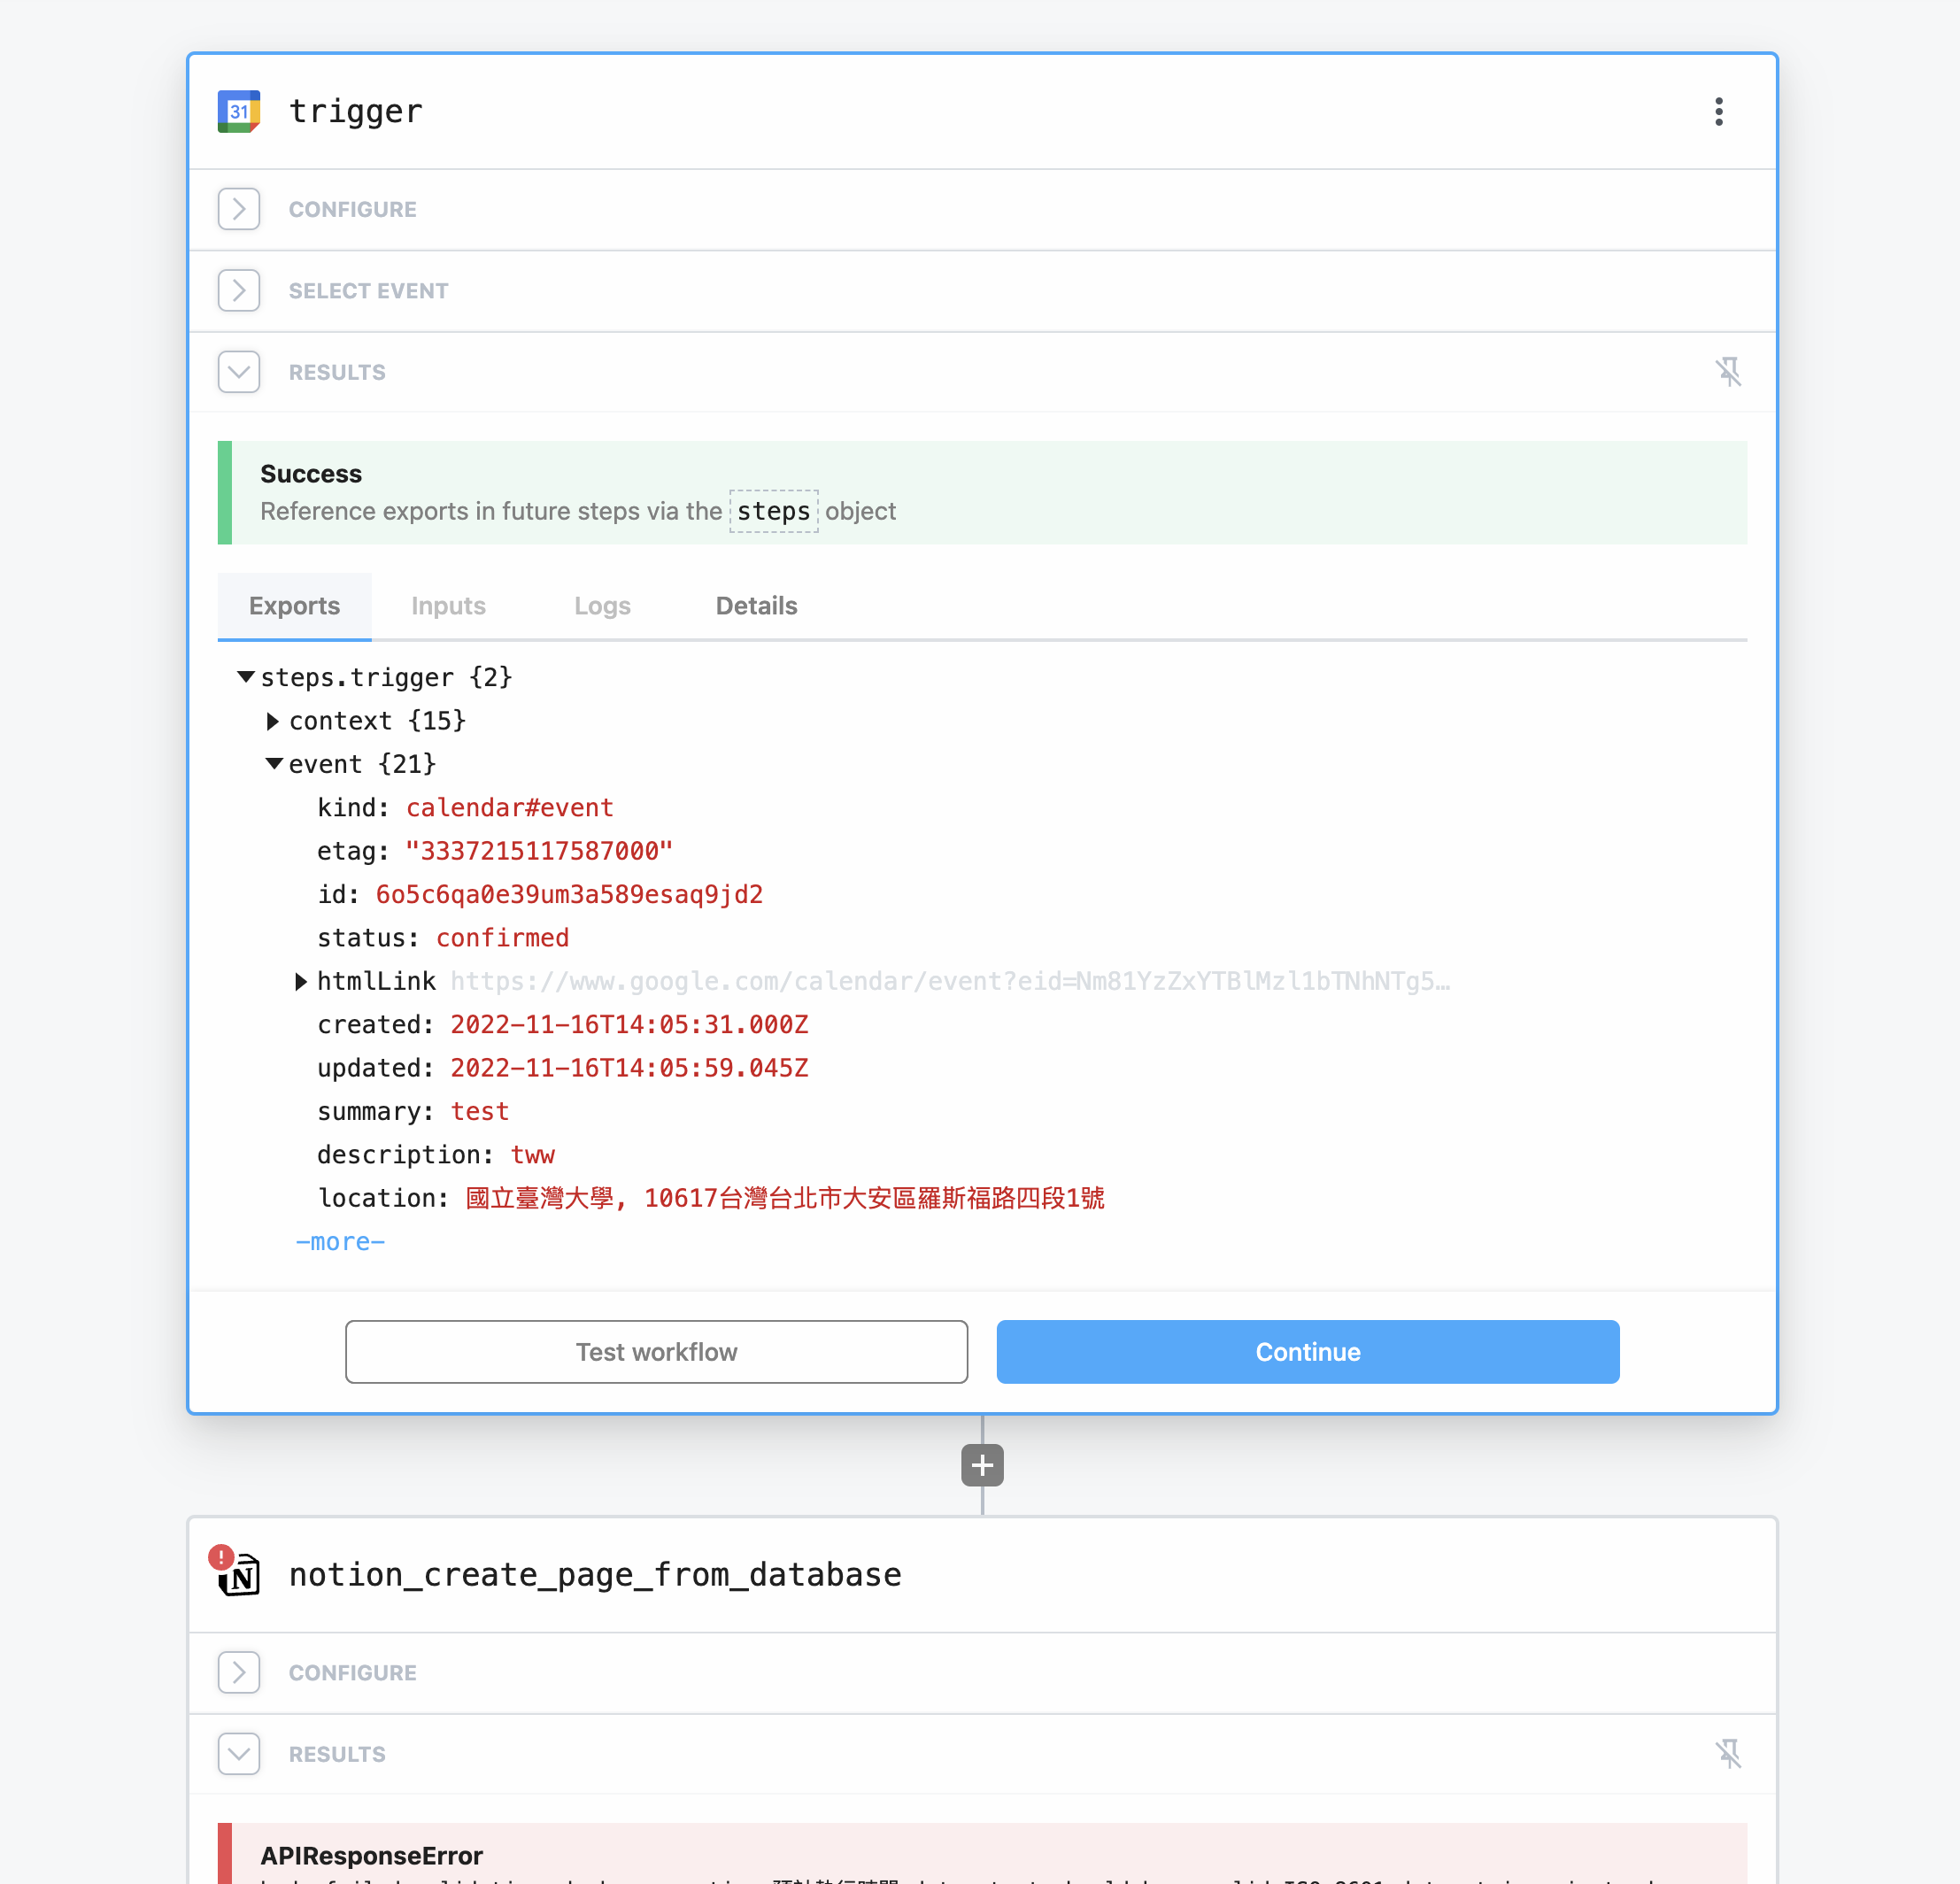Screen dimensions: 1960x1884
Task: Open the Logs tab
Action: (602, 606)
